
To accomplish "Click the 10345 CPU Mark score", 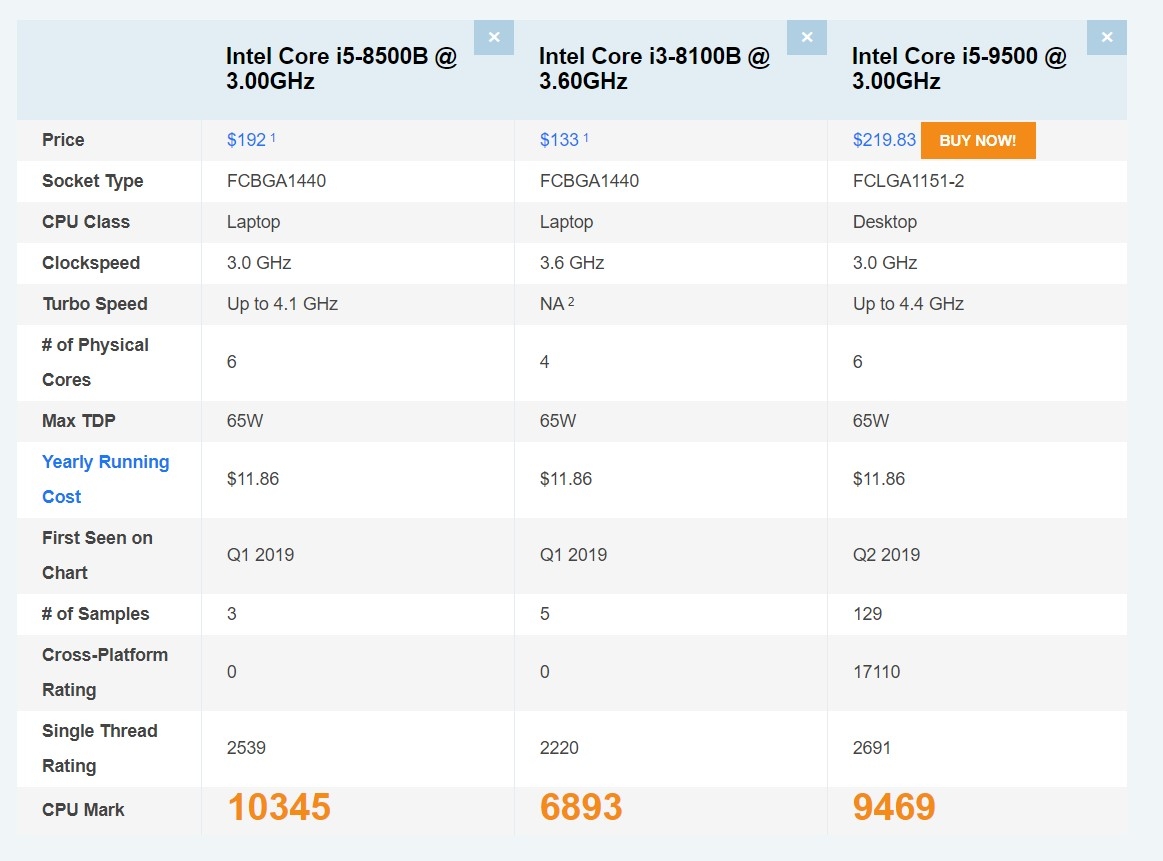I will [x=279, y=807].
